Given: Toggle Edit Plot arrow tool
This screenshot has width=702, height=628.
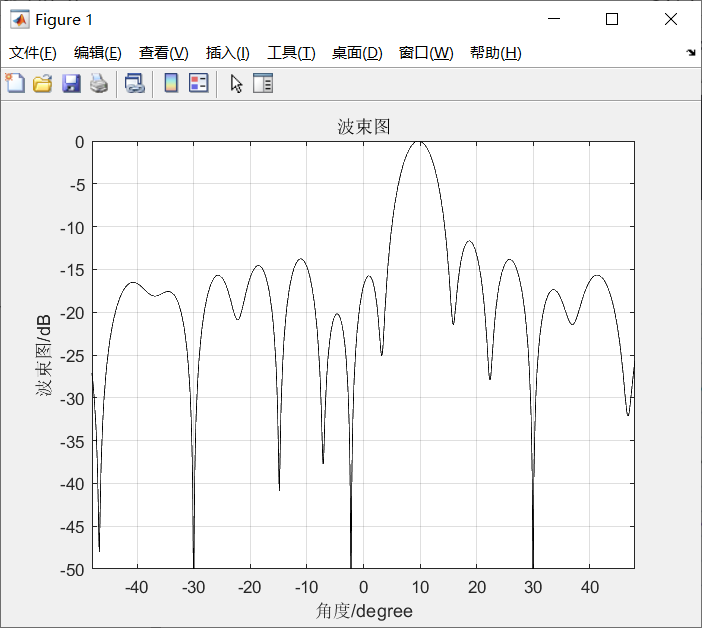Looking at the screenshot, I should coord(236,84).
